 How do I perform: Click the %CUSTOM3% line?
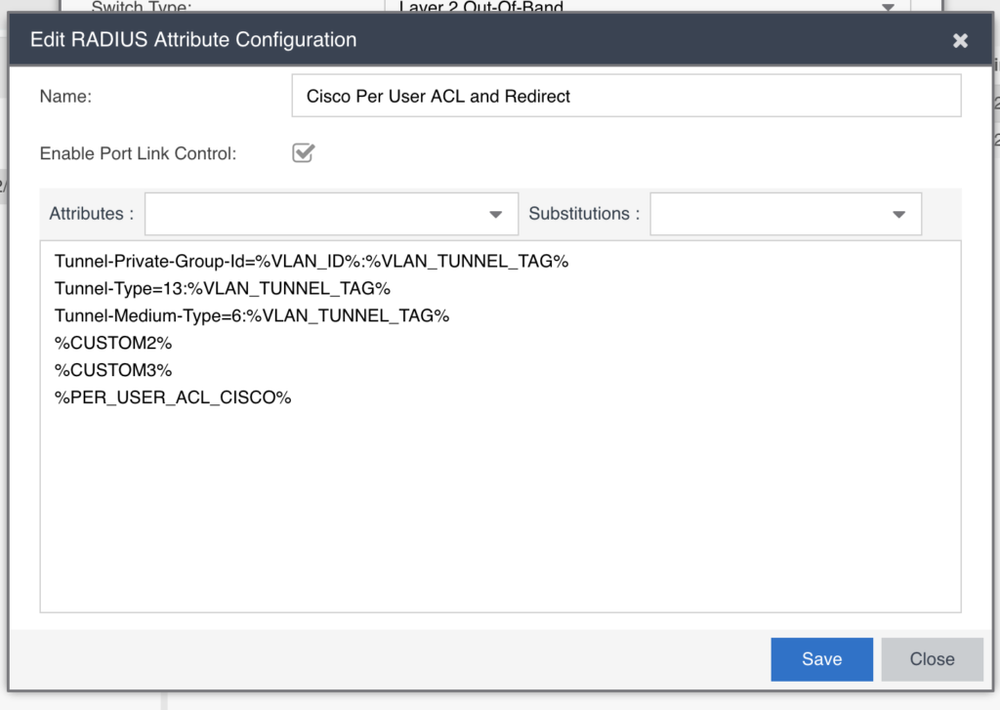click(x=113, y=371)
